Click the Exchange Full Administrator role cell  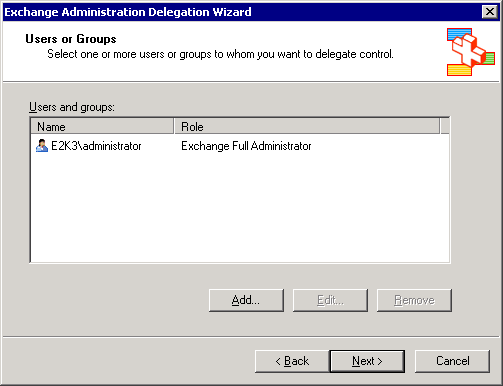click(246, 146)
